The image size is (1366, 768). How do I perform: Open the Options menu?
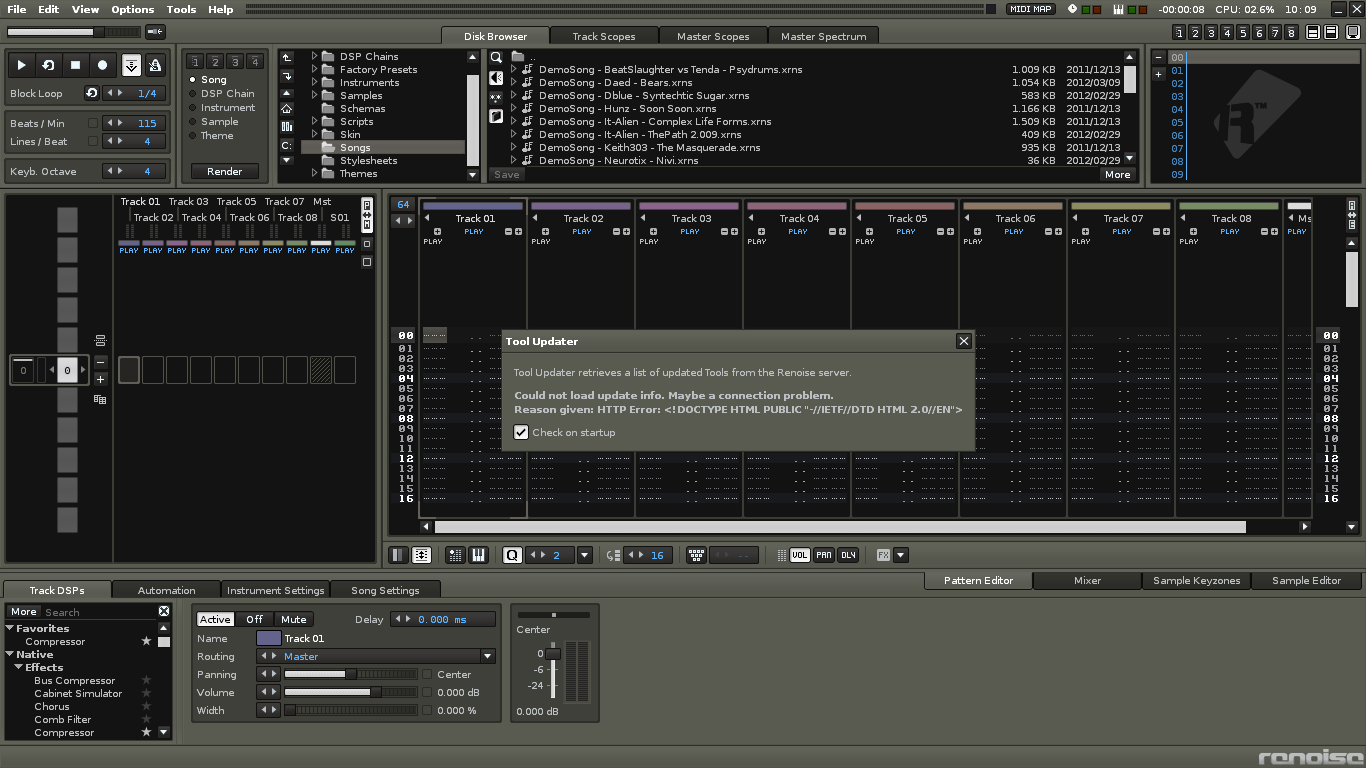132,9
